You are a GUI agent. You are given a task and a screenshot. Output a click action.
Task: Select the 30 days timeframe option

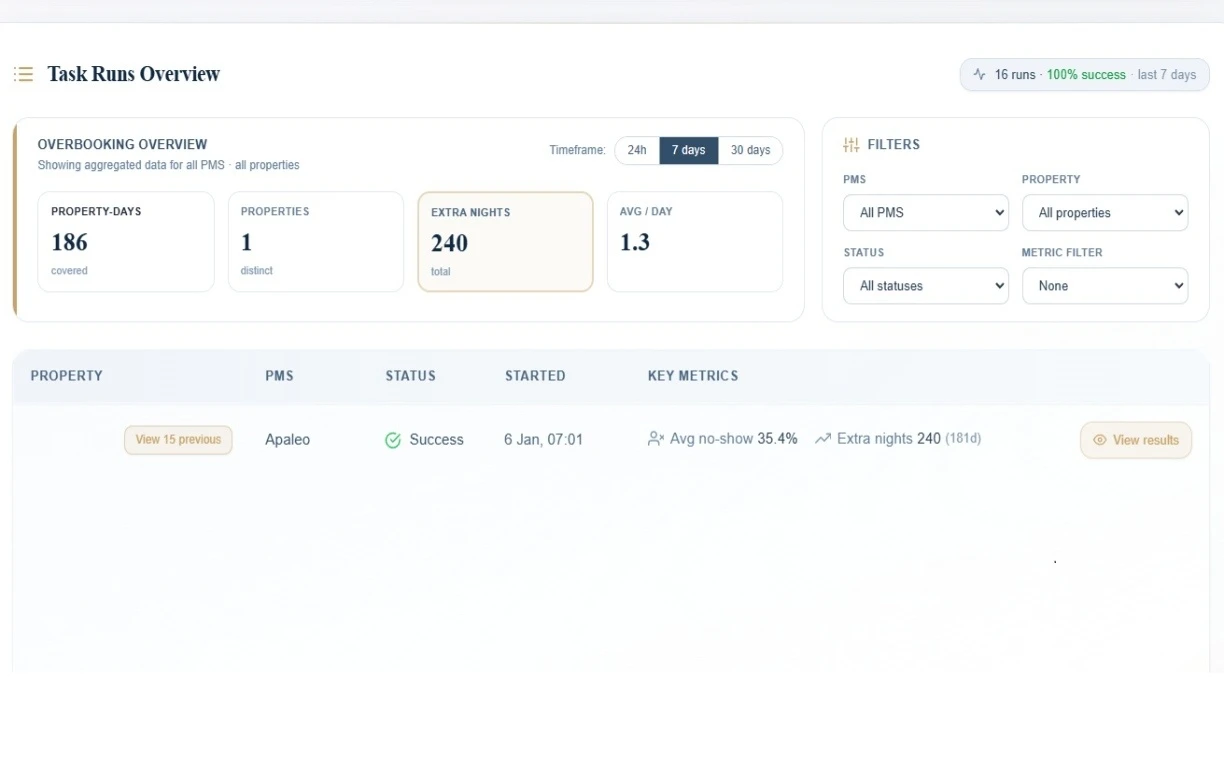[x=750, y=150]
